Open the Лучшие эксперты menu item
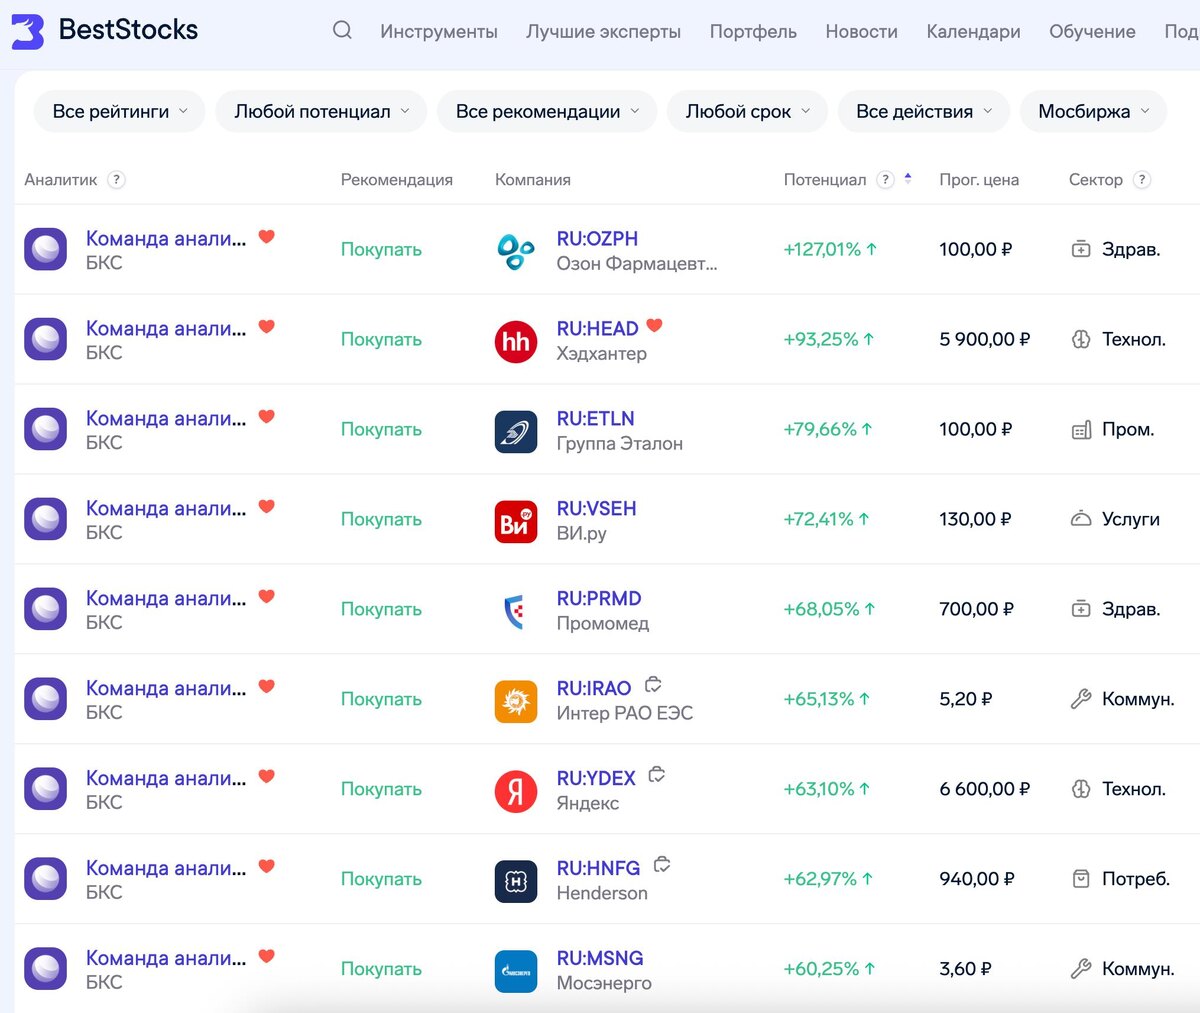 coord(603,32)
